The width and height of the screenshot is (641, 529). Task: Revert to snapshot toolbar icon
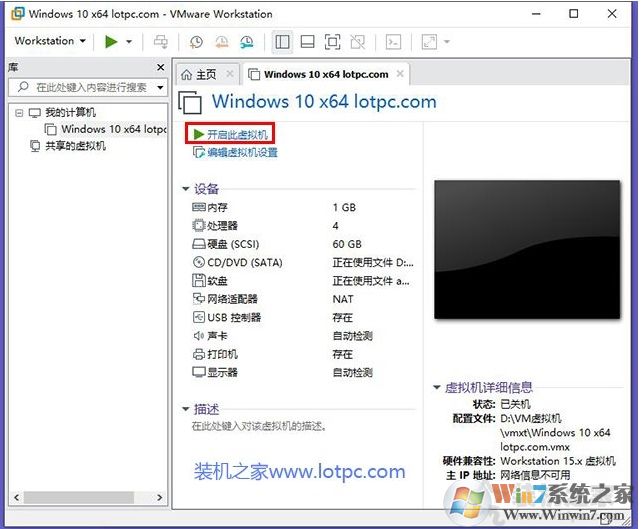tap(222, 41)
